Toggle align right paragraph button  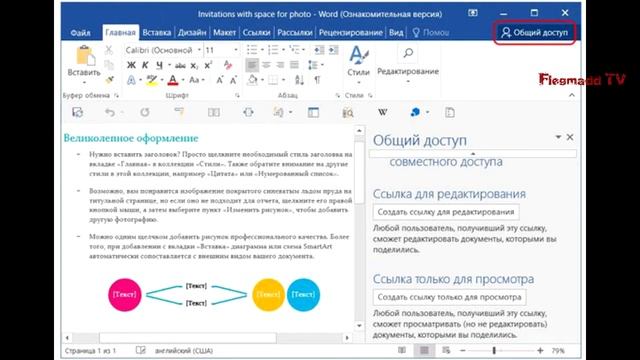coord(280,65)
